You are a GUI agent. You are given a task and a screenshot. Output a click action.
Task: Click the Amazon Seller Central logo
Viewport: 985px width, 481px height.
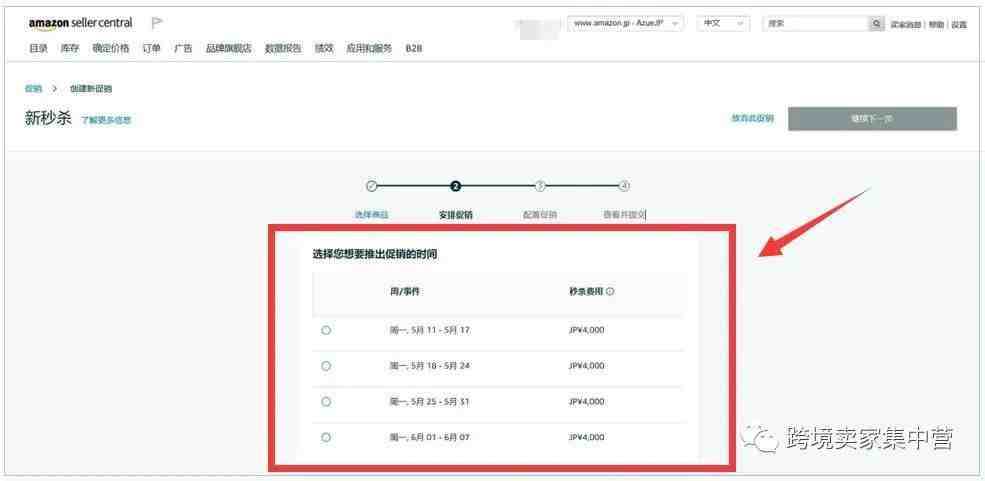coord(80,23)
